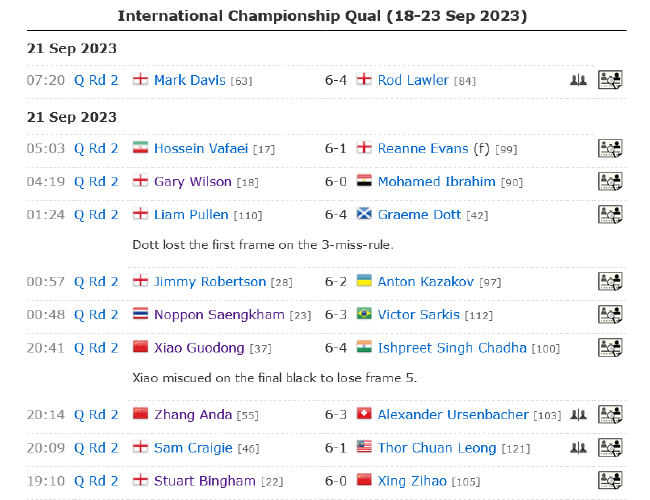Open Graeme Dott player link

(x=419, y=215)
